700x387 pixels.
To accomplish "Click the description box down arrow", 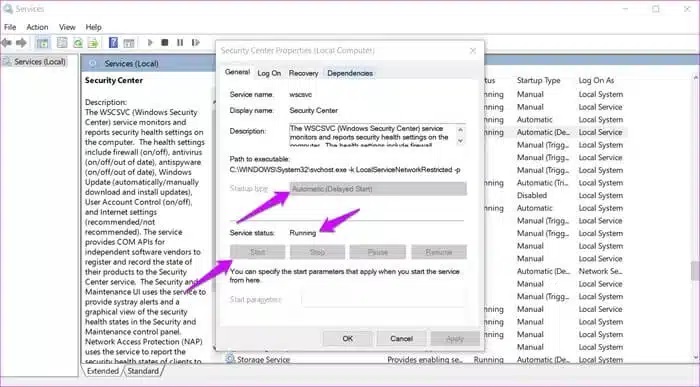I will click(460, 141).
